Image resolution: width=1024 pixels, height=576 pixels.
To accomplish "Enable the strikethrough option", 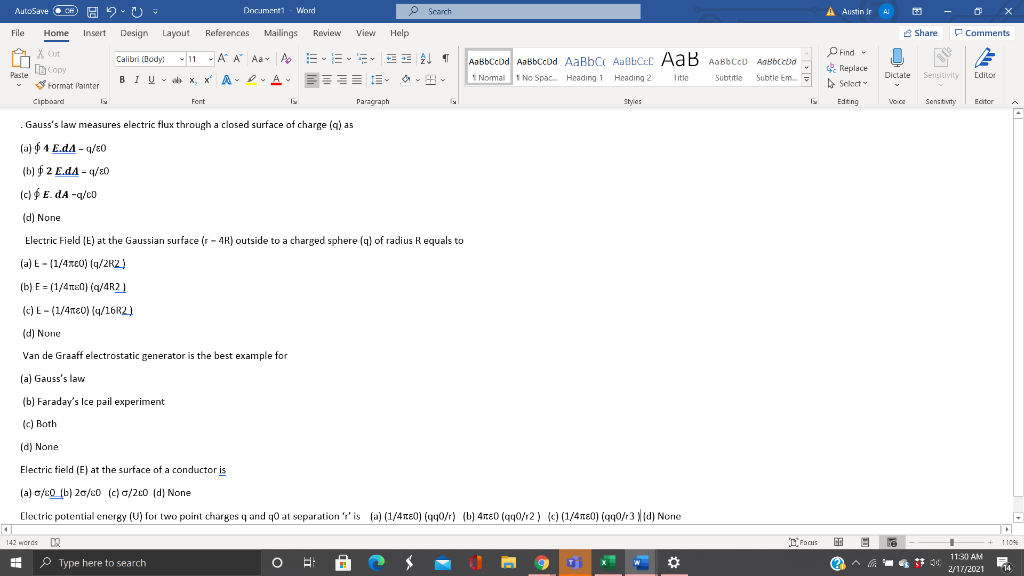I will (177, 80).
